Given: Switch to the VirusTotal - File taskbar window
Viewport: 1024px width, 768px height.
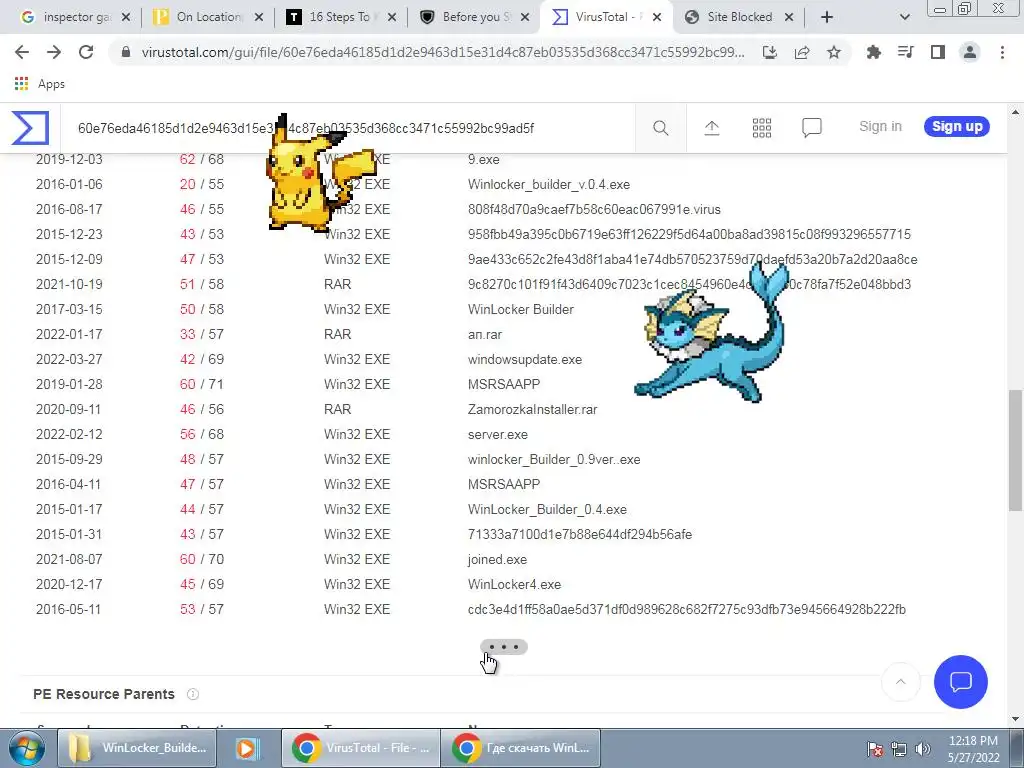Looking at the screenshot, I should click(360, 748).
